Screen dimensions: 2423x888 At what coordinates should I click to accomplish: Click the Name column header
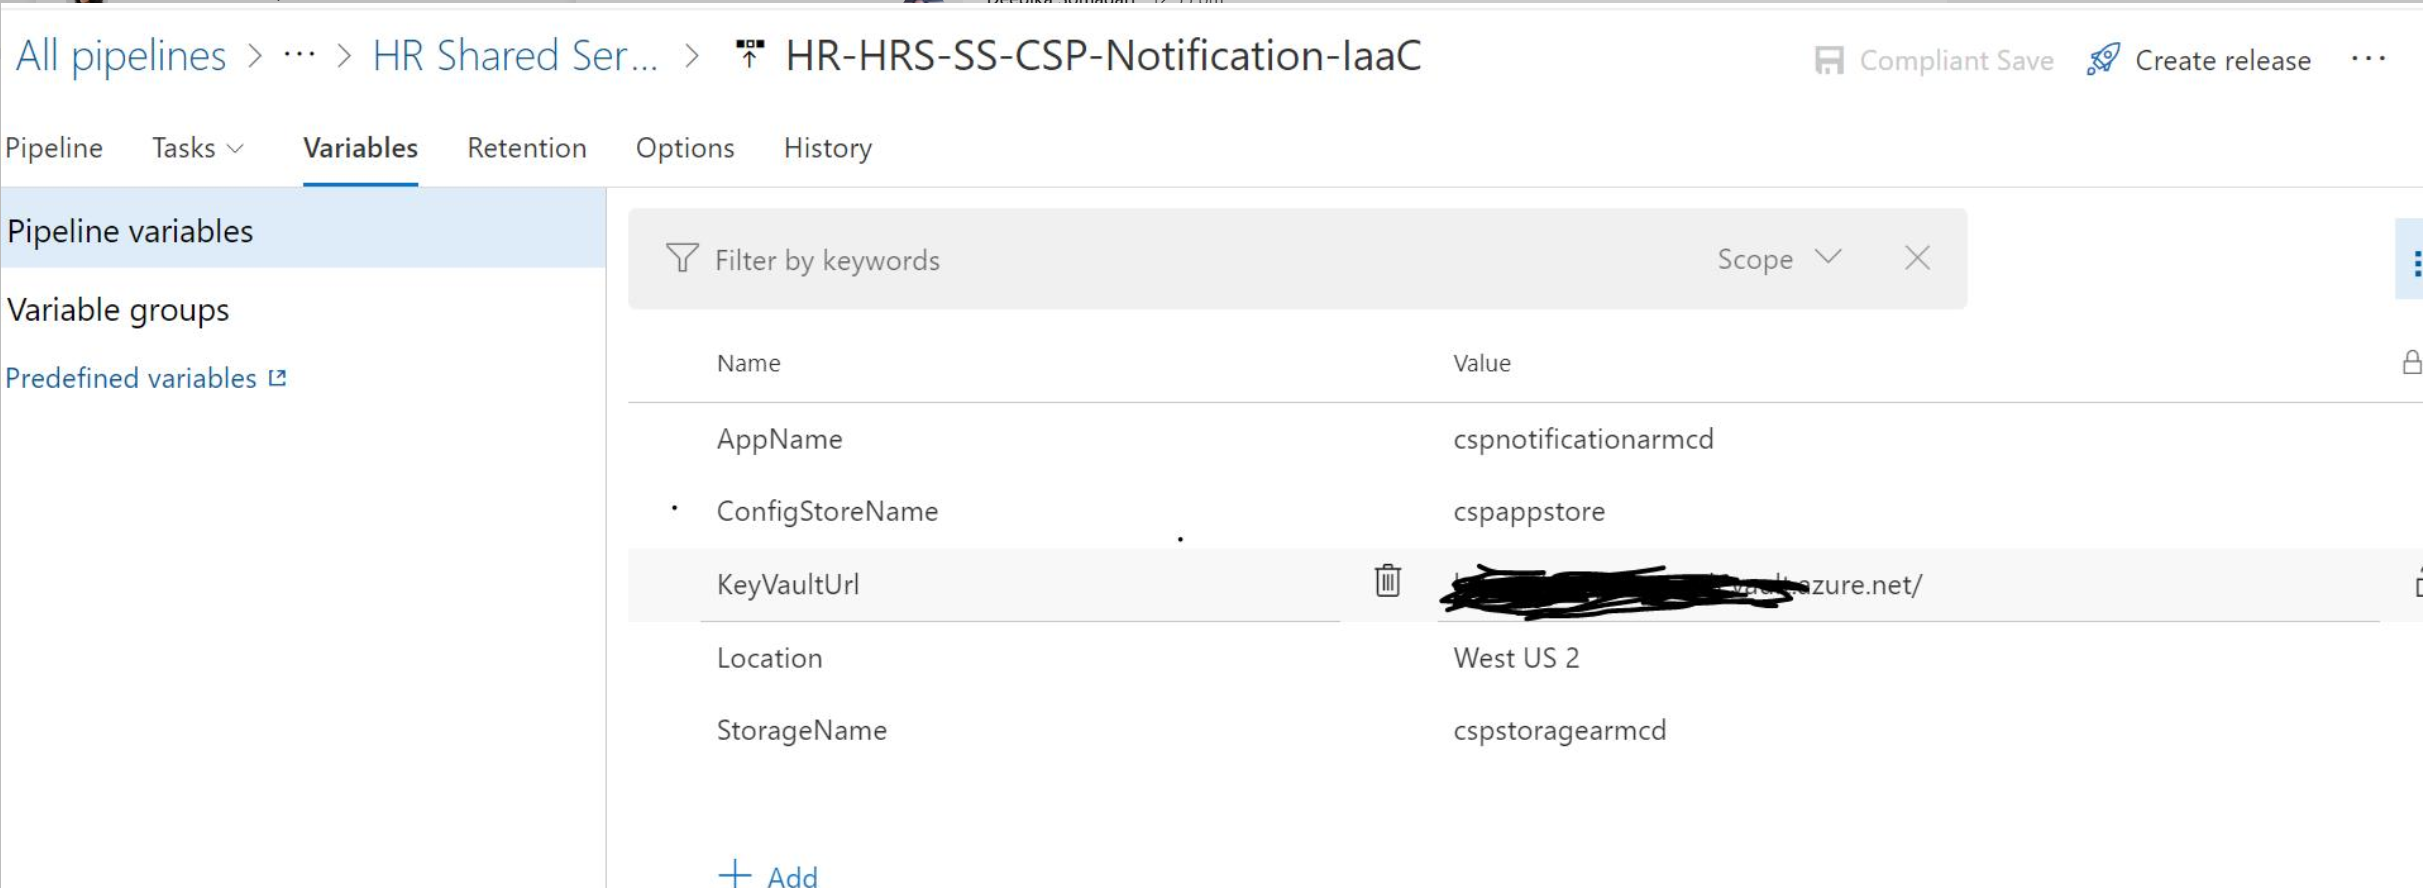click(x=748, y=363)
